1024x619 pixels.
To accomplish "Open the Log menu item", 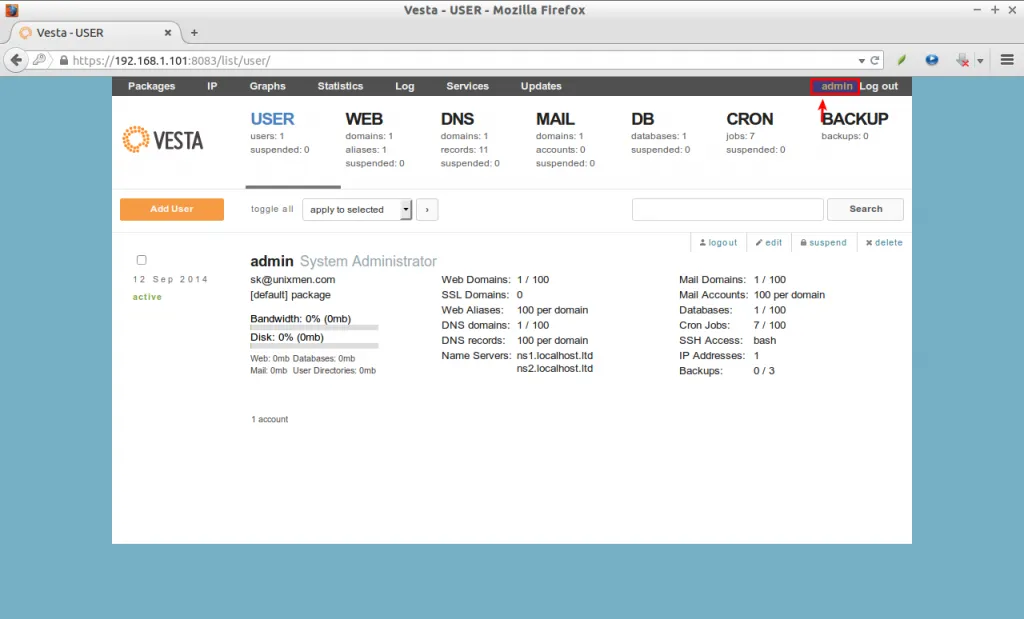I will (405, 86).
